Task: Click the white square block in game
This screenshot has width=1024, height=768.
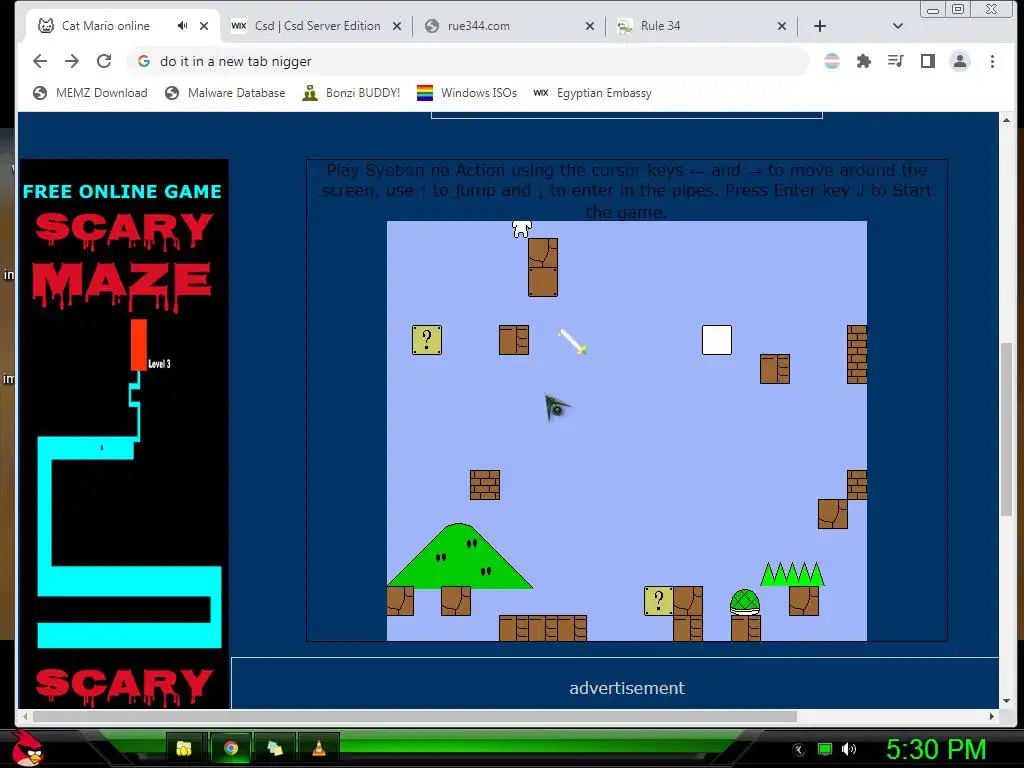Action: [x=716, y=340]
